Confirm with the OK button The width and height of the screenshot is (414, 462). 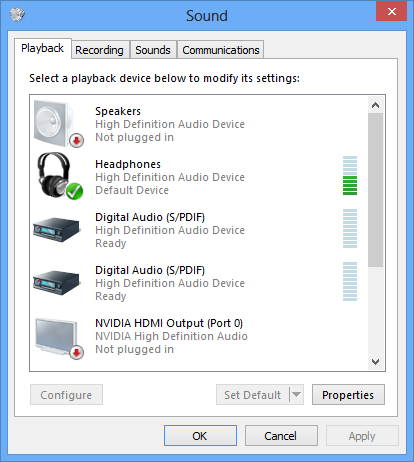tap(200, 436)
